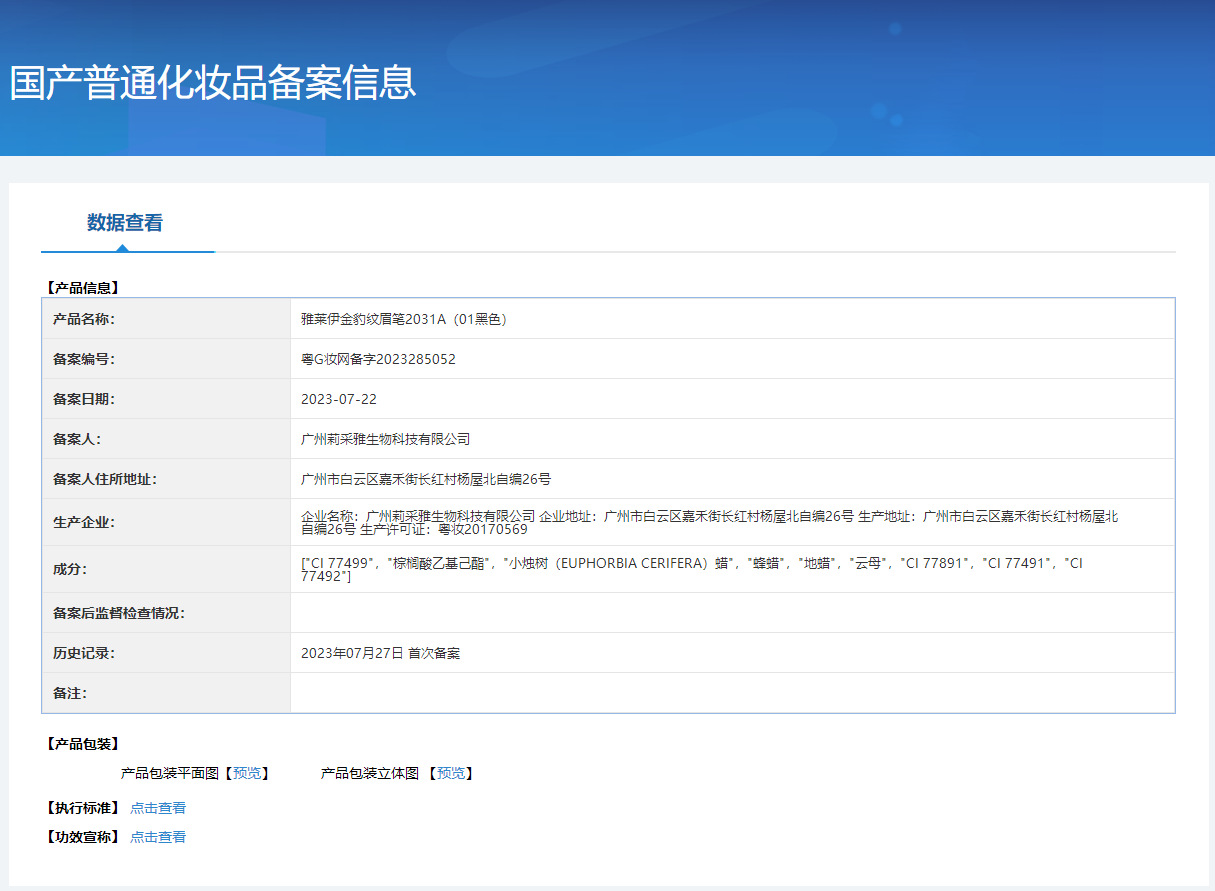
Task: Click the 【产品信息】 section heading
Action: pyautogui.click(x=82, y=288)
